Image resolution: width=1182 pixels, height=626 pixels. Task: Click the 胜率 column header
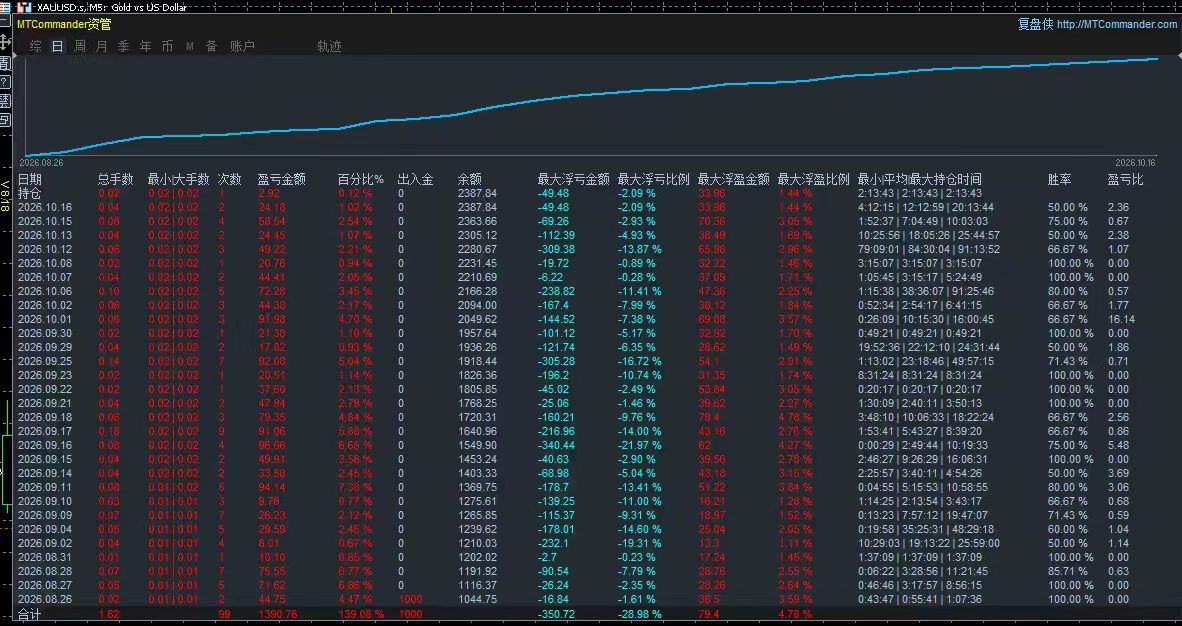click(x=1060, y=180)
